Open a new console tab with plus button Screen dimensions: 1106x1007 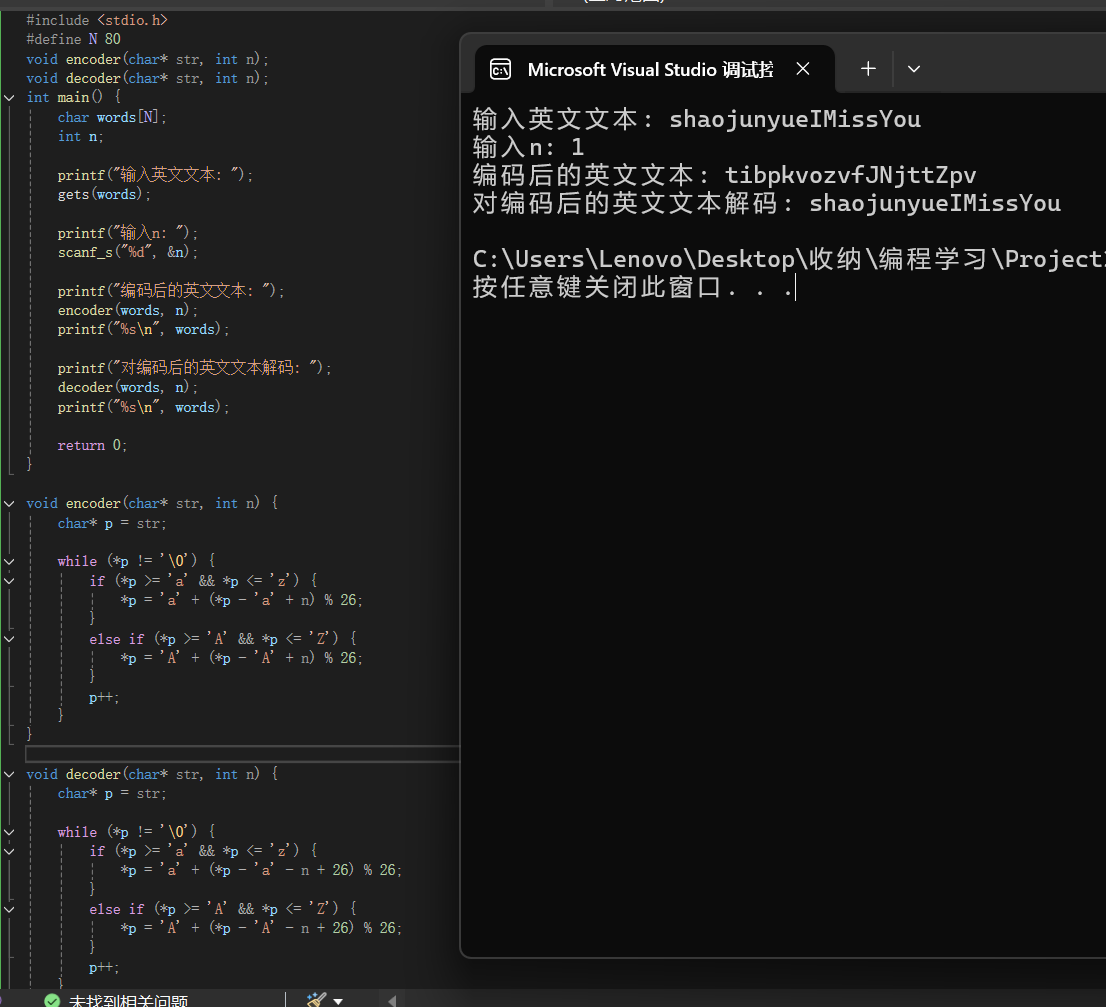click(868, 68)
